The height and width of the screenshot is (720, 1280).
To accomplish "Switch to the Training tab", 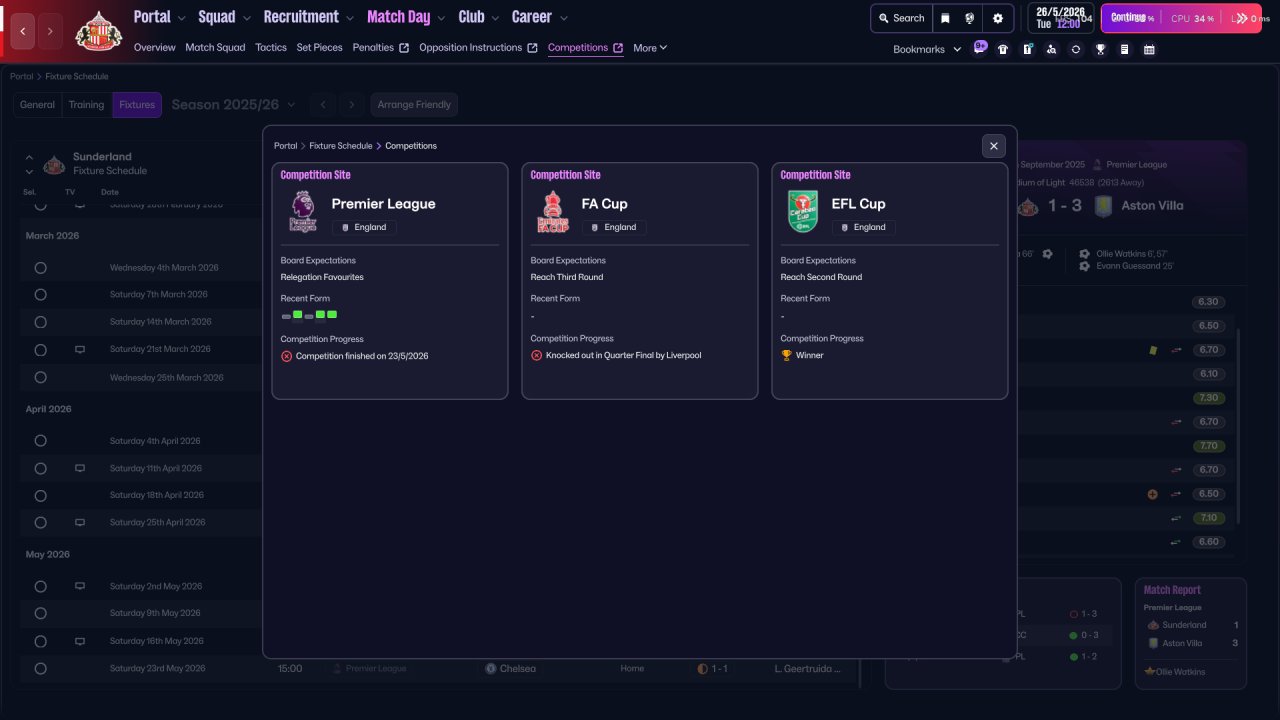I will point(86,105).
